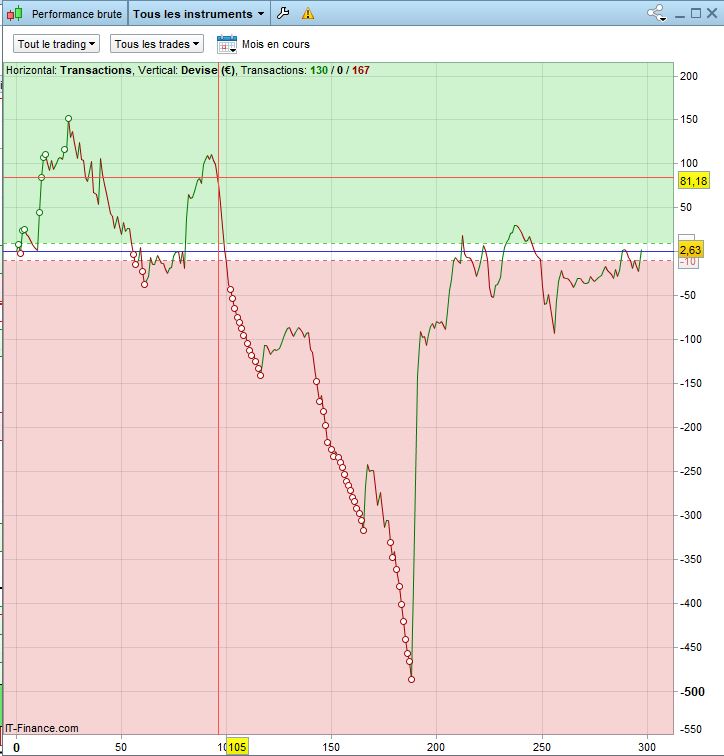Click the candlestick chart icon in title bar
The width and height of the screenshot is (724, 756).
pos(15,14)
